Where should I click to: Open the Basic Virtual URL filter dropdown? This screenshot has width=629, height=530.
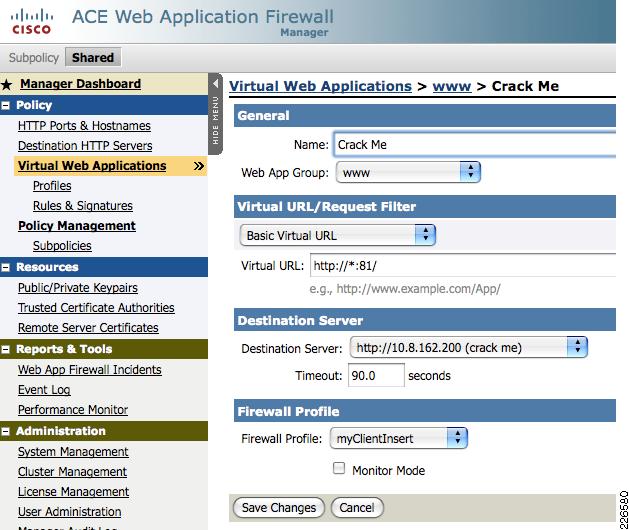[337, 235]
